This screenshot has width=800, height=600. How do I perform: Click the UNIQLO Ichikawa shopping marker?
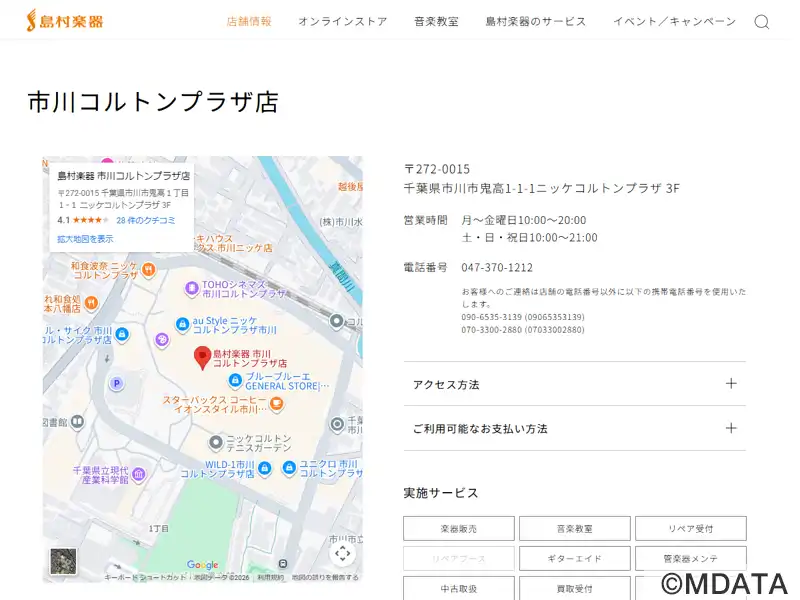289,468
